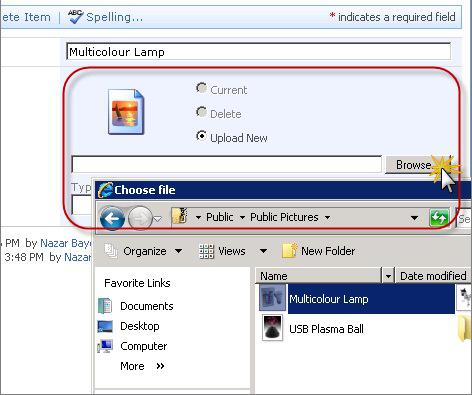Click the Spelling check icon
The height and width of the screenshot is (395, 472).
pyautogui.click(x=75, y=16)
